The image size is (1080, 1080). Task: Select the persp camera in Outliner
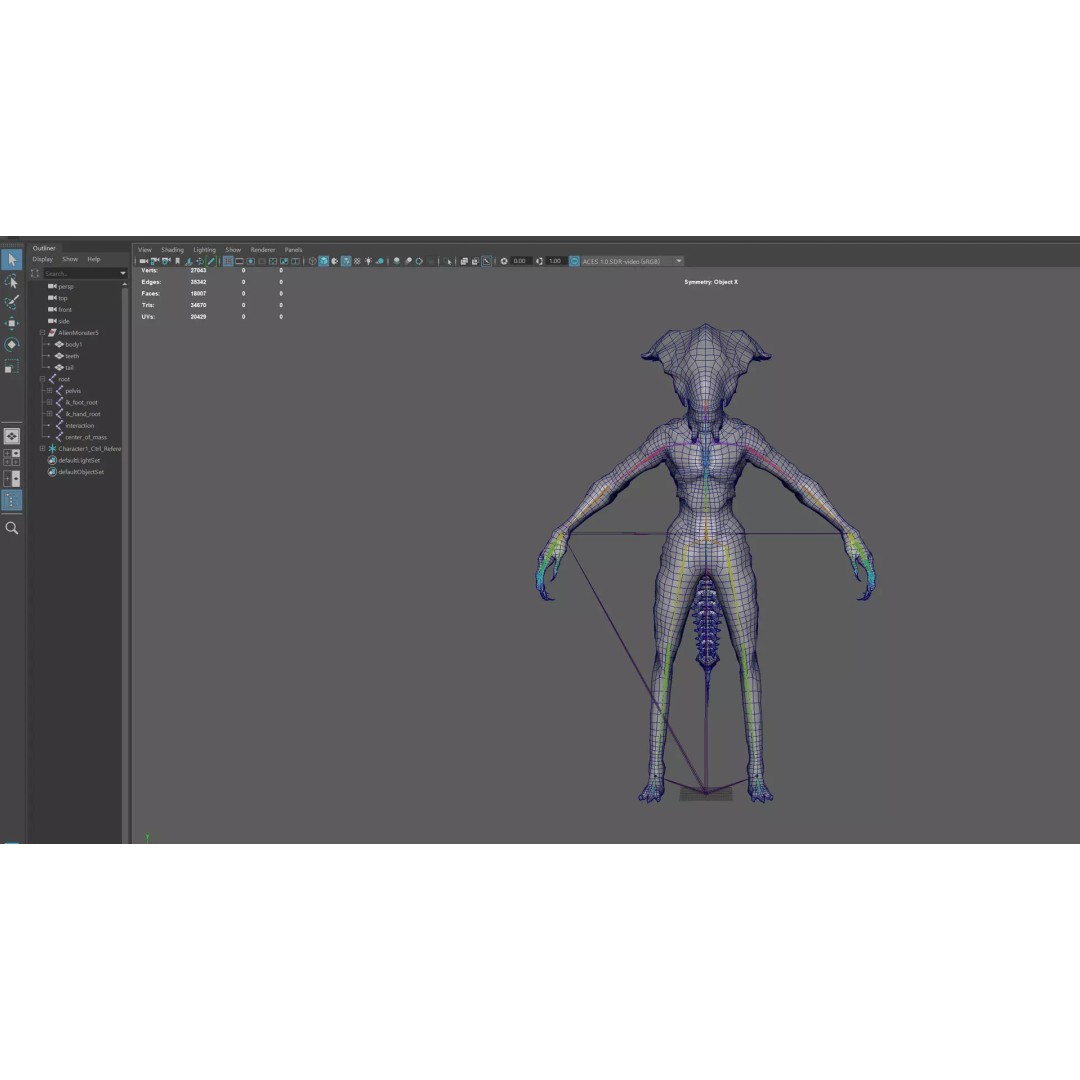tap(61, 287)
